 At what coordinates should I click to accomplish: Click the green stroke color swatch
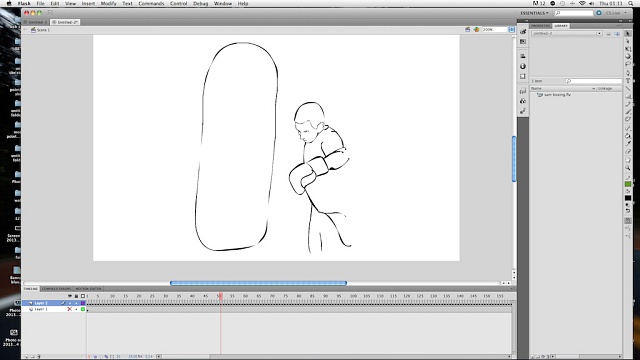628,184
